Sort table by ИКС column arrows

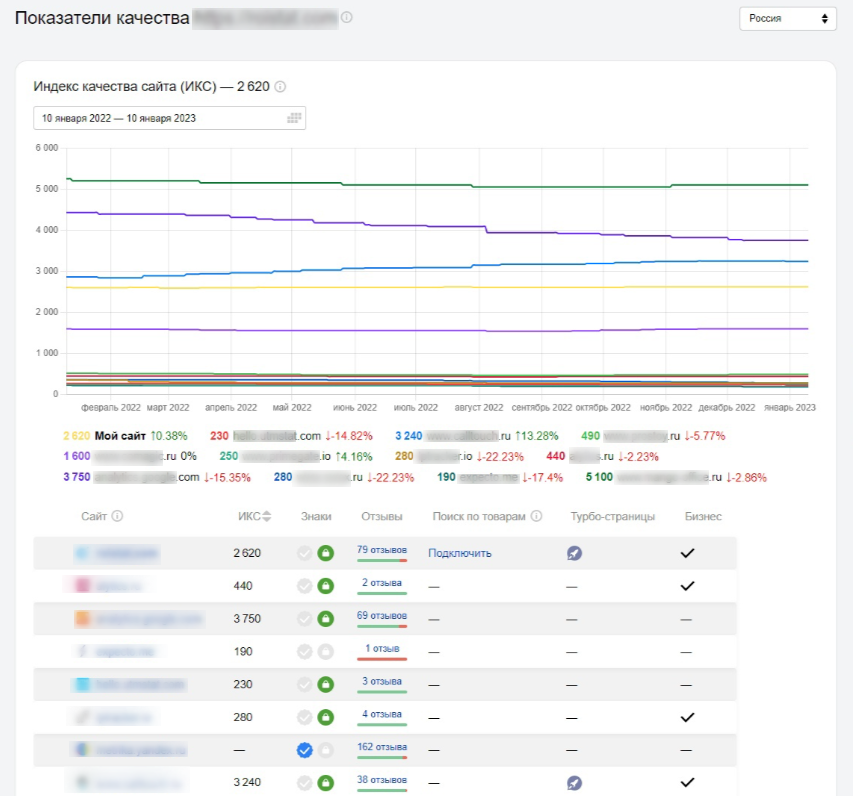[267, 517]
